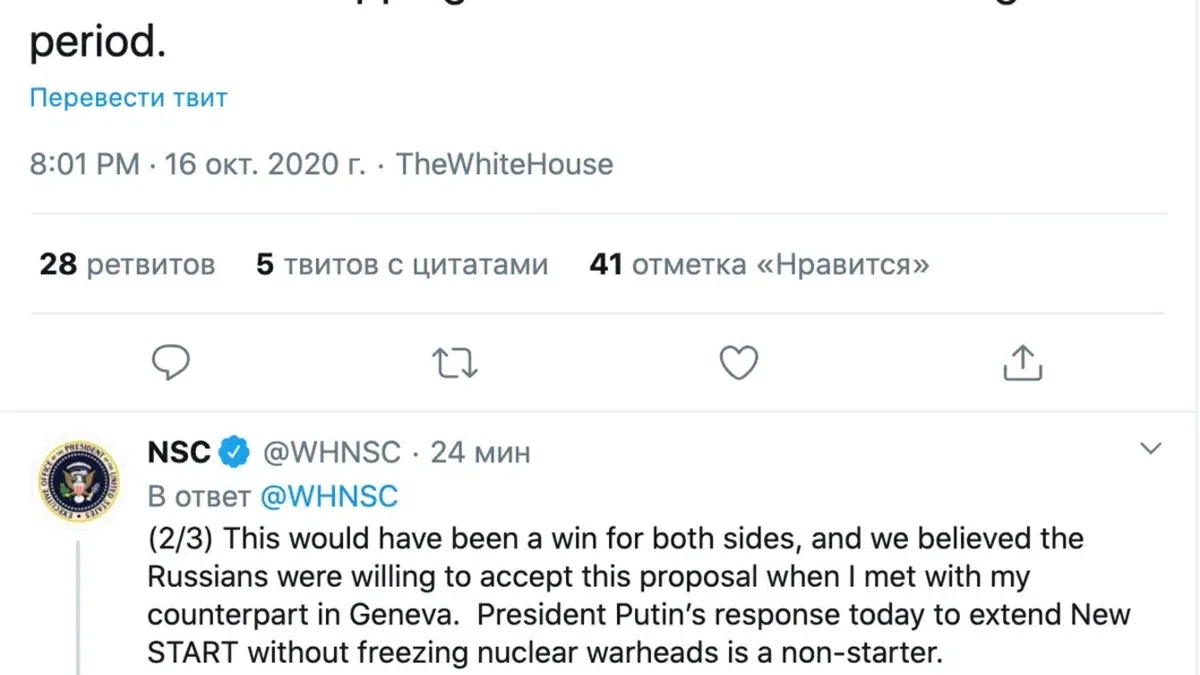Open the share tweet icon
This screenshot has width=1200, height=675.
[1022, 363]
